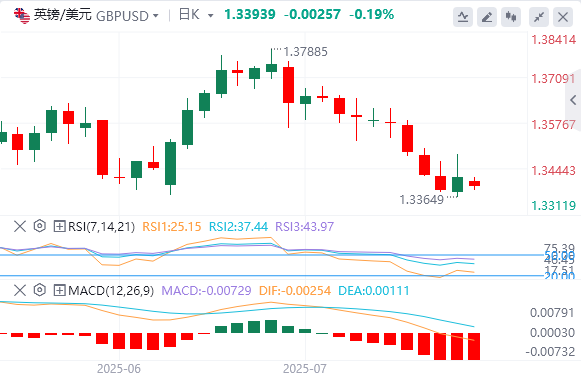Screen dimensions: 581x379
Task: Click the GBP/USD flag icon
Action: [21, 16]
